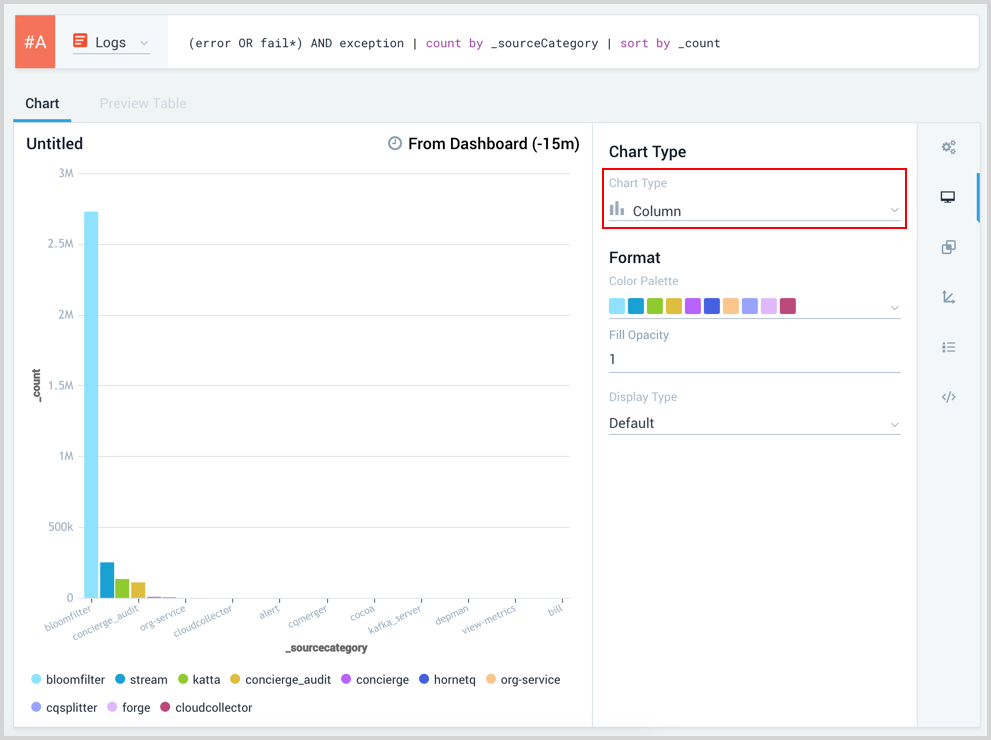Click the clock icon beside From Dashboard
This screenshot has height=740, width=991.
point(395,144)
